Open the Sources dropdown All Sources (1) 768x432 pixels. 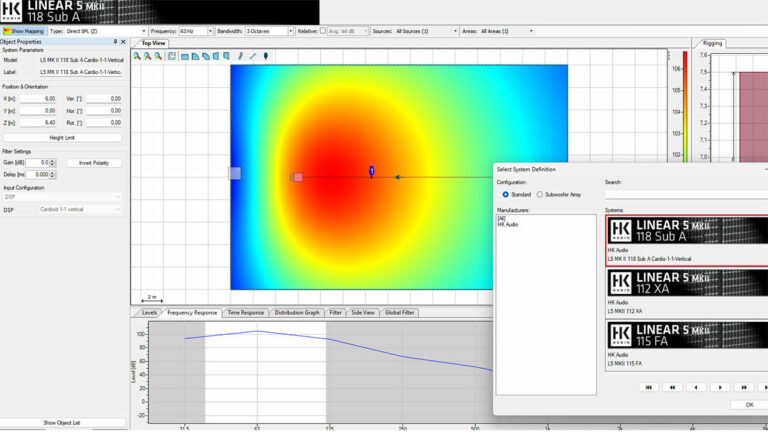click(x=426, y=31)
